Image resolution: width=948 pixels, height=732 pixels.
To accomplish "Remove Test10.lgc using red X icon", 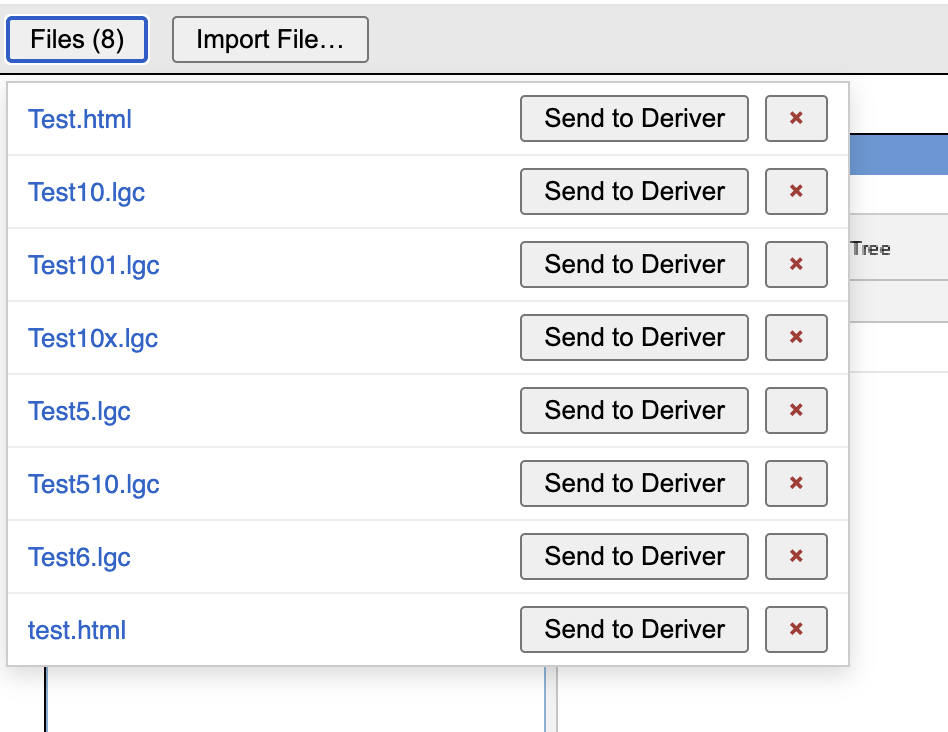I will [796, 192].
